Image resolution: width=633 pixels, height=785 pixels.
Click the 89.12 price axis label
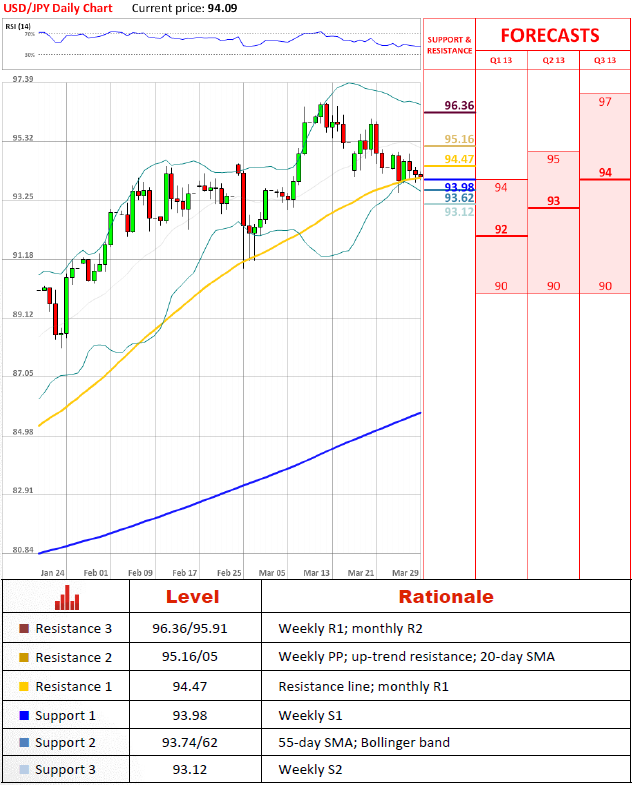pos(23,314)
